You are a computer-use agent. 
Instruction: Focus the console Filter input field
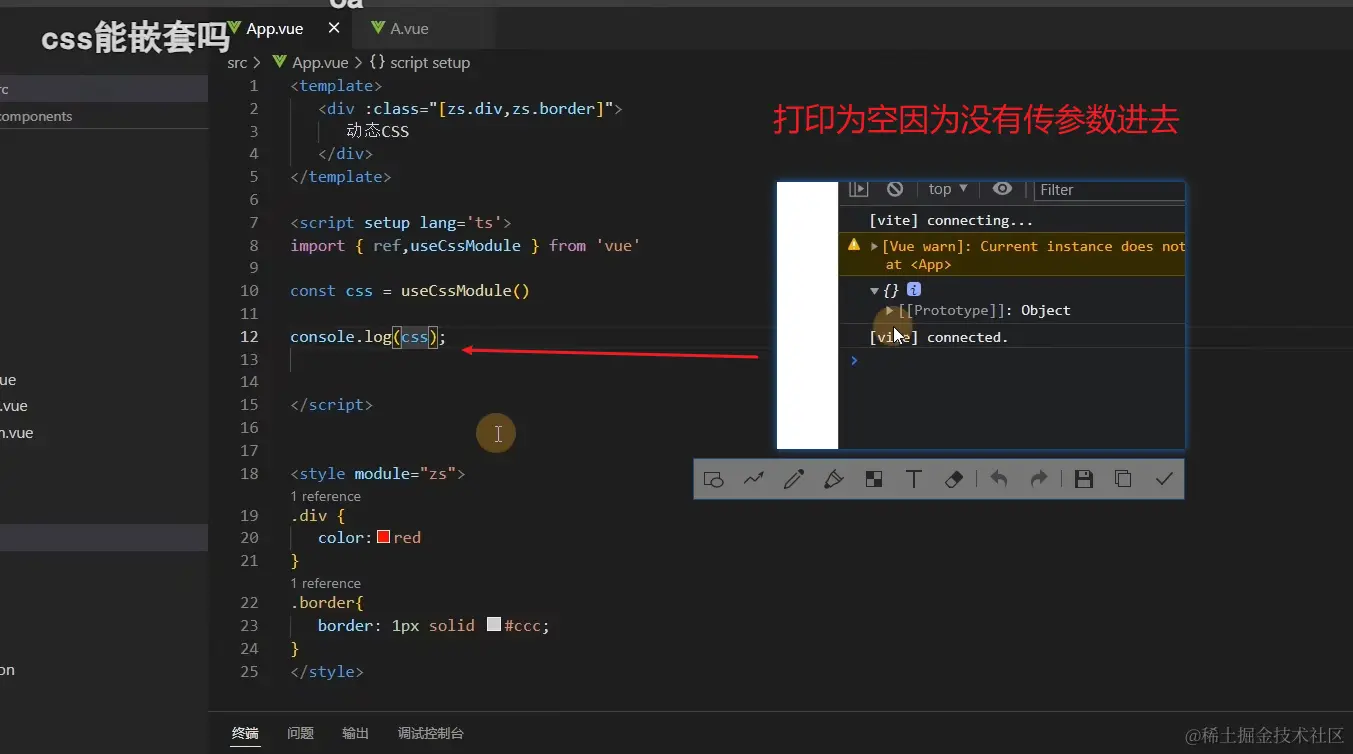(x=1109, y=189)
